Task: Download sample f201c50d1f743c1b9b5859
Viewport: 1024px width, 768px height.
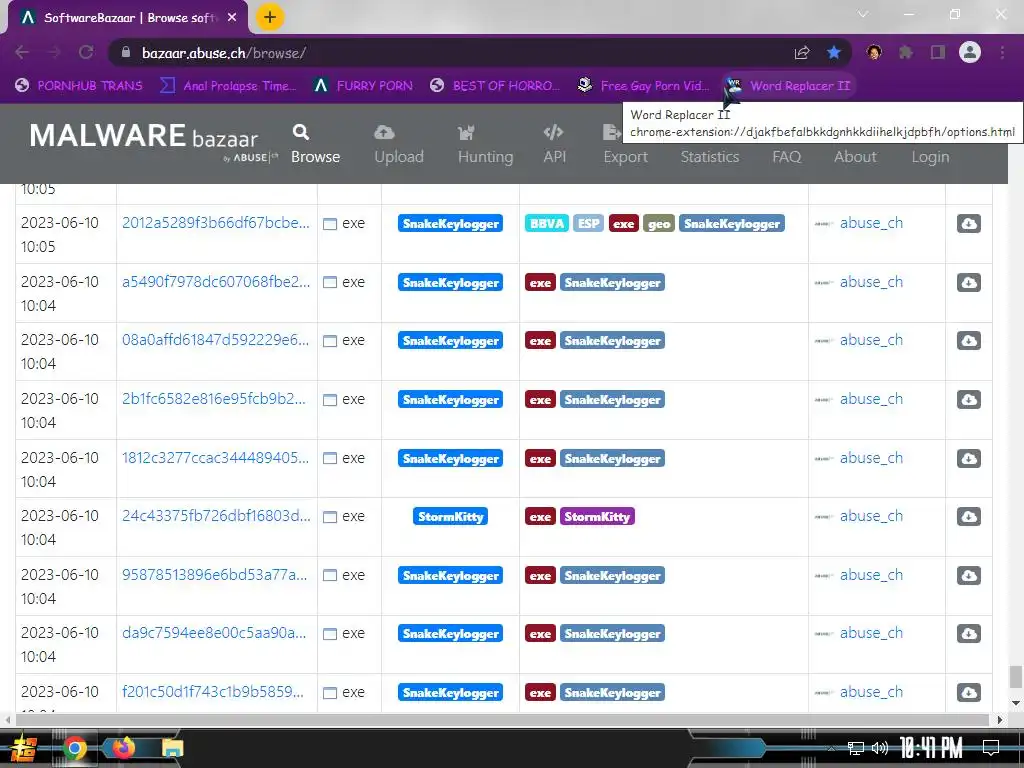Action: (968, 692)
